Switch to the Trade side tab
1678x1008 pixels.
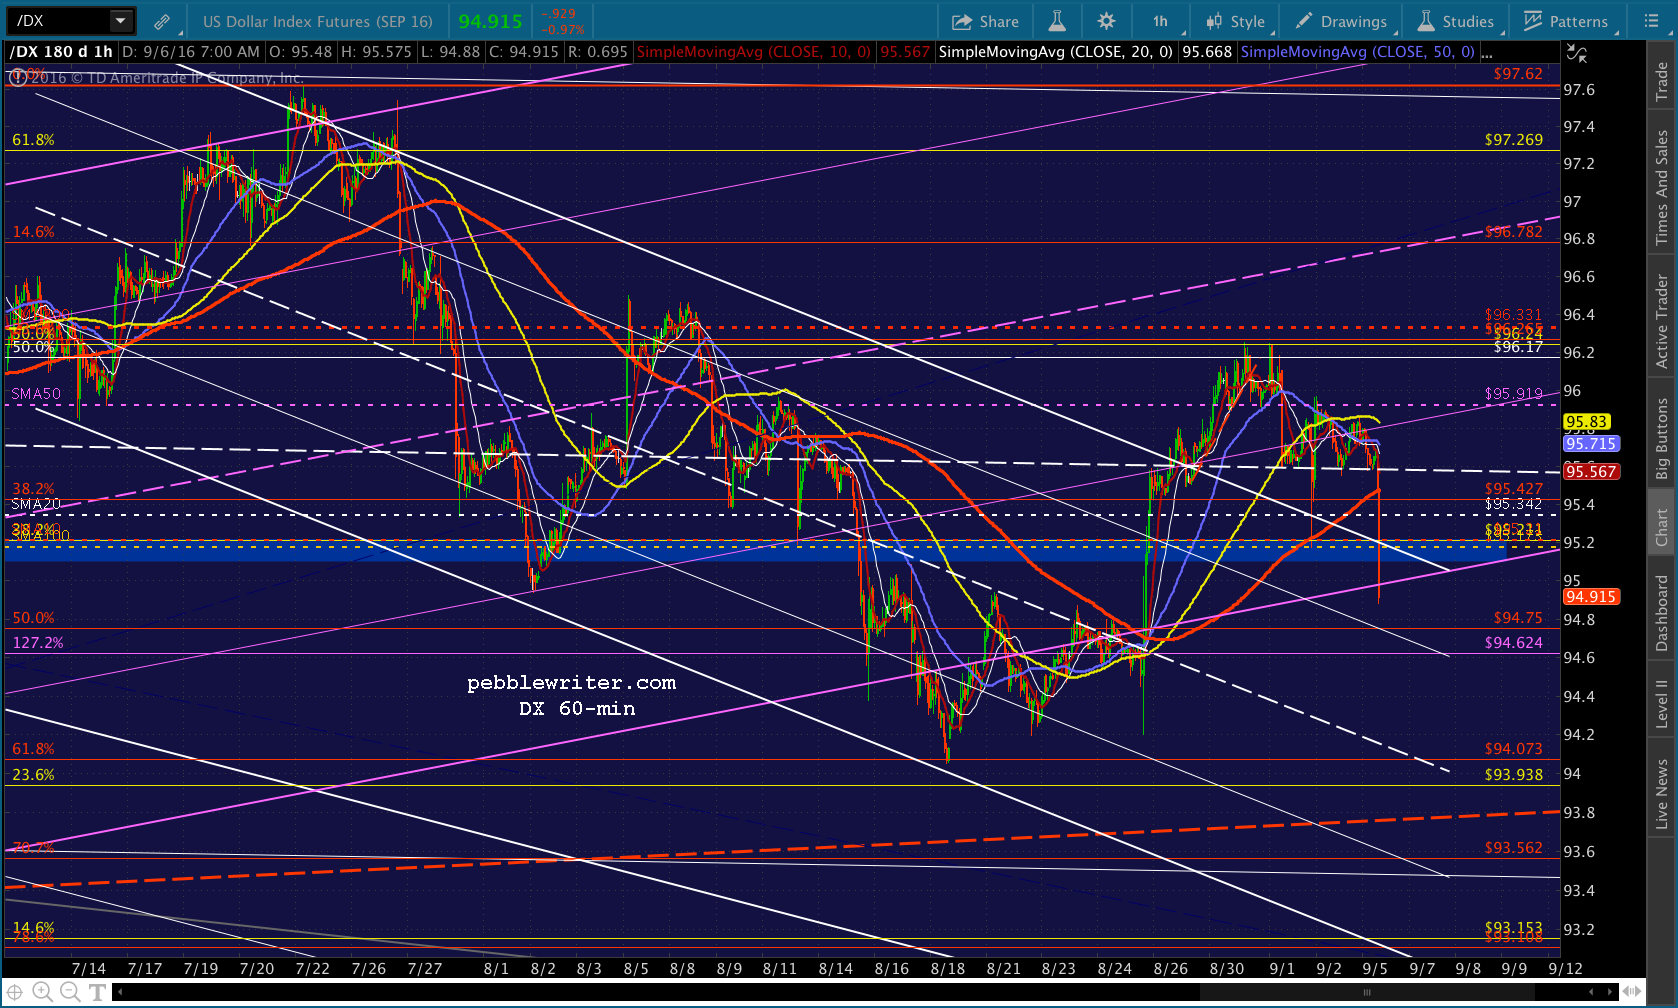pos(1662,81)
